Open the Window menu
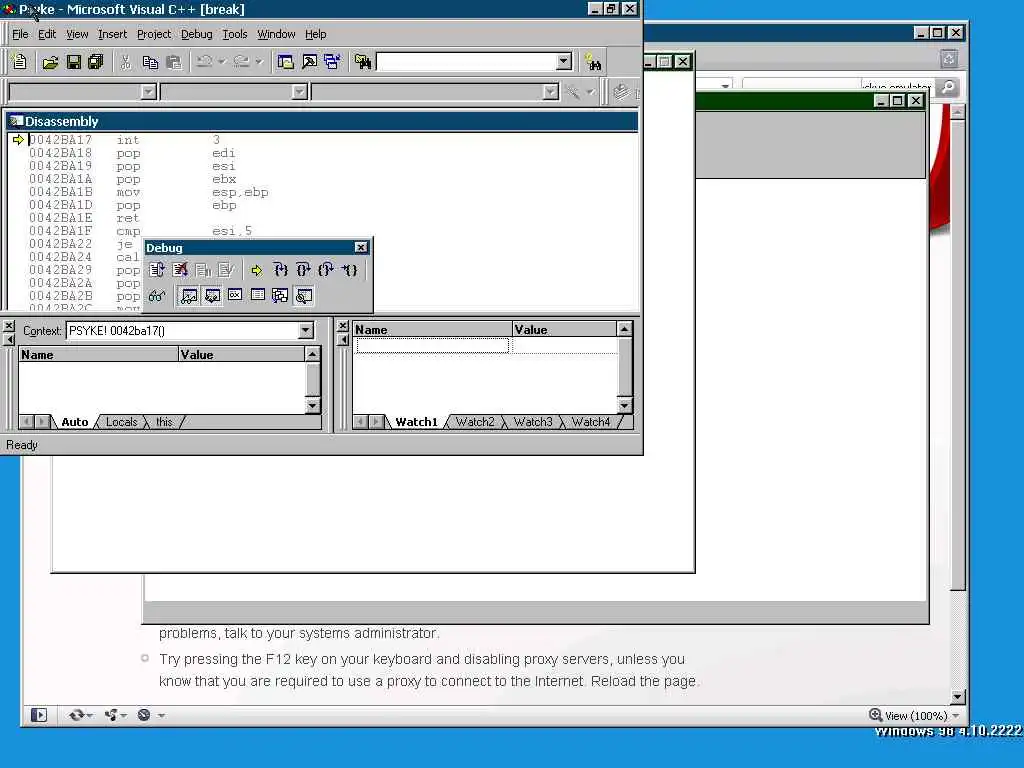Image resolution: width=1024 pixels, height=768 pixels. [x=276, y=34]
